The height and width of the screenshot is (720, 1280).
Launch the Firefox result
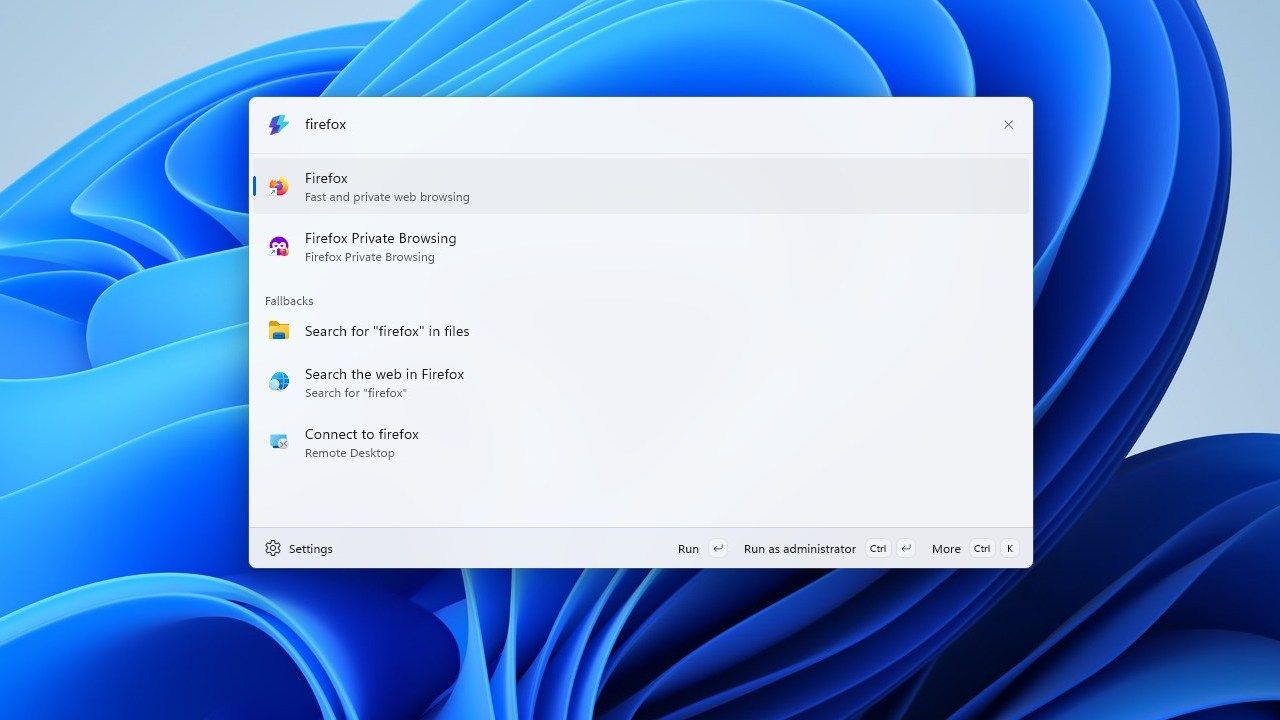(641, 186)
